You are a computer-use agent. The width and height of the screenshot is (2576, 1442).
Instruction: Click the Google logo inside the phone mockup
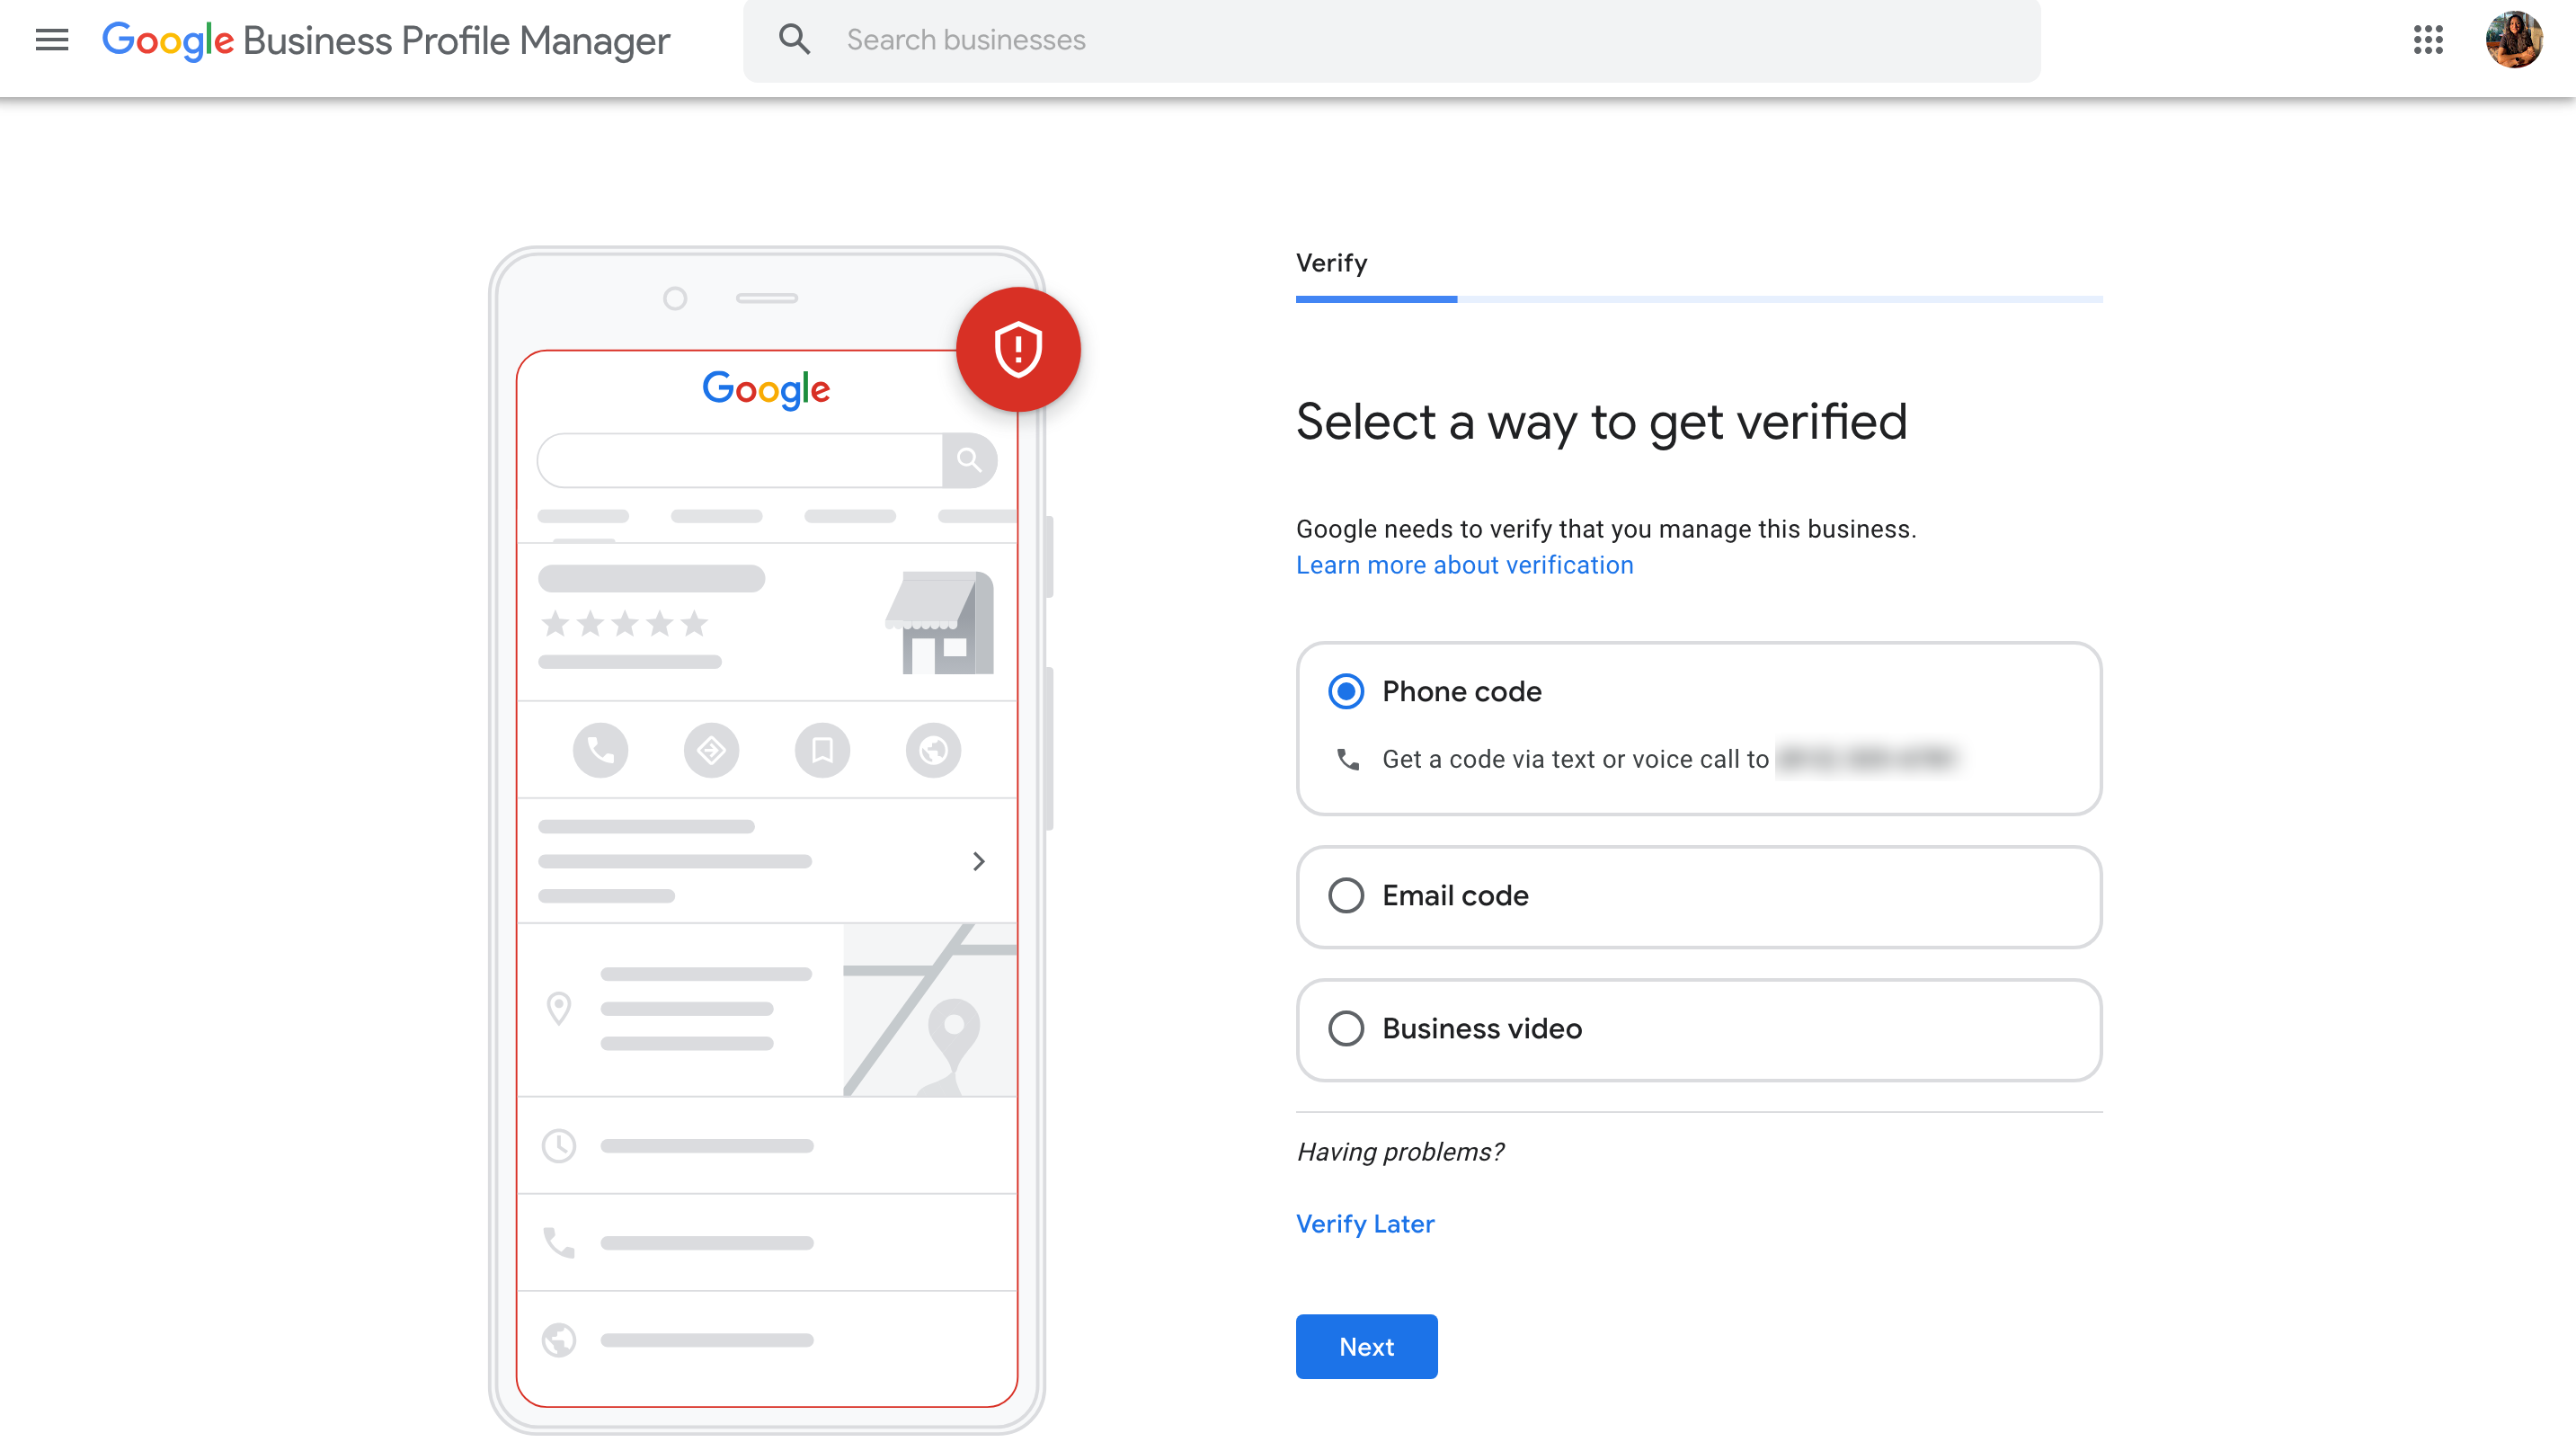[x=766, y=390]
